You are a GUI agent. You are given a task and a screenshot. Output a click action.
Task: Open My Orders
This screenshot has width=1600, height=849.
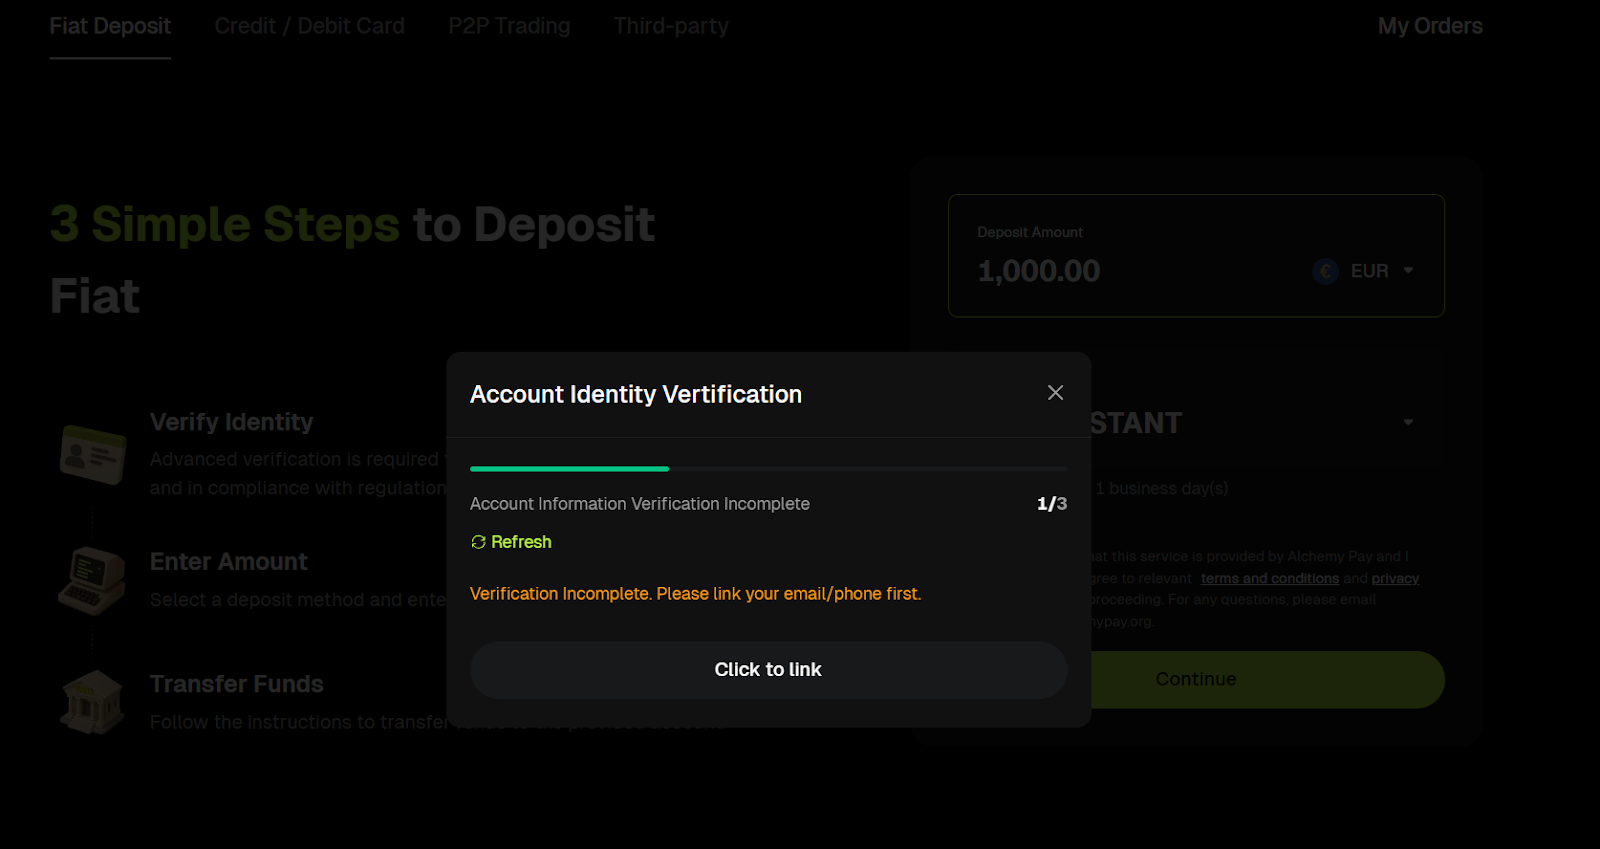(x=1429, y=26)
